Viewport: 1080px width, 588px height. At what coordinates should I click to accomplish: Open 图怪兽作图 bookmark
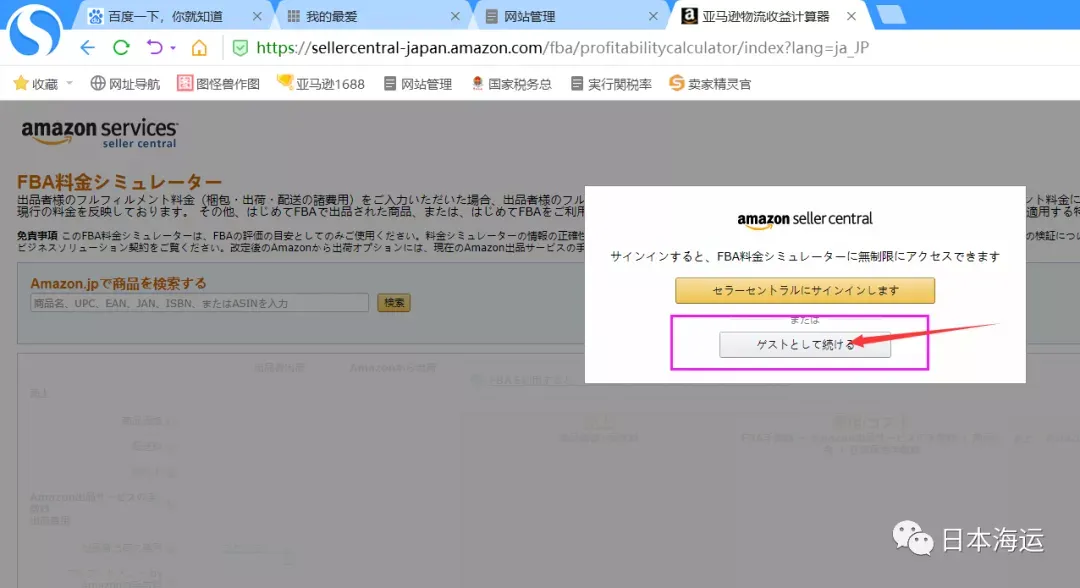[x=218, y=84]
